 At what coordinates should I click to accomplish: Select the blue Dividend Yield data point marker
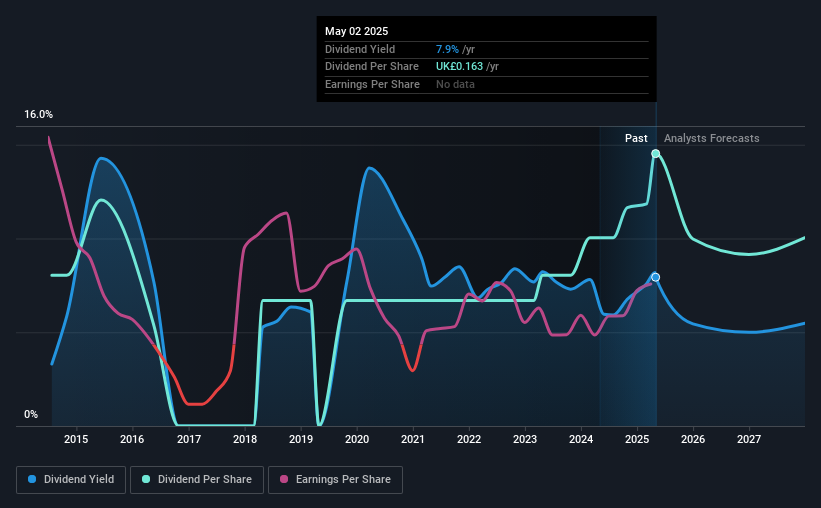(x=656, y=277)
